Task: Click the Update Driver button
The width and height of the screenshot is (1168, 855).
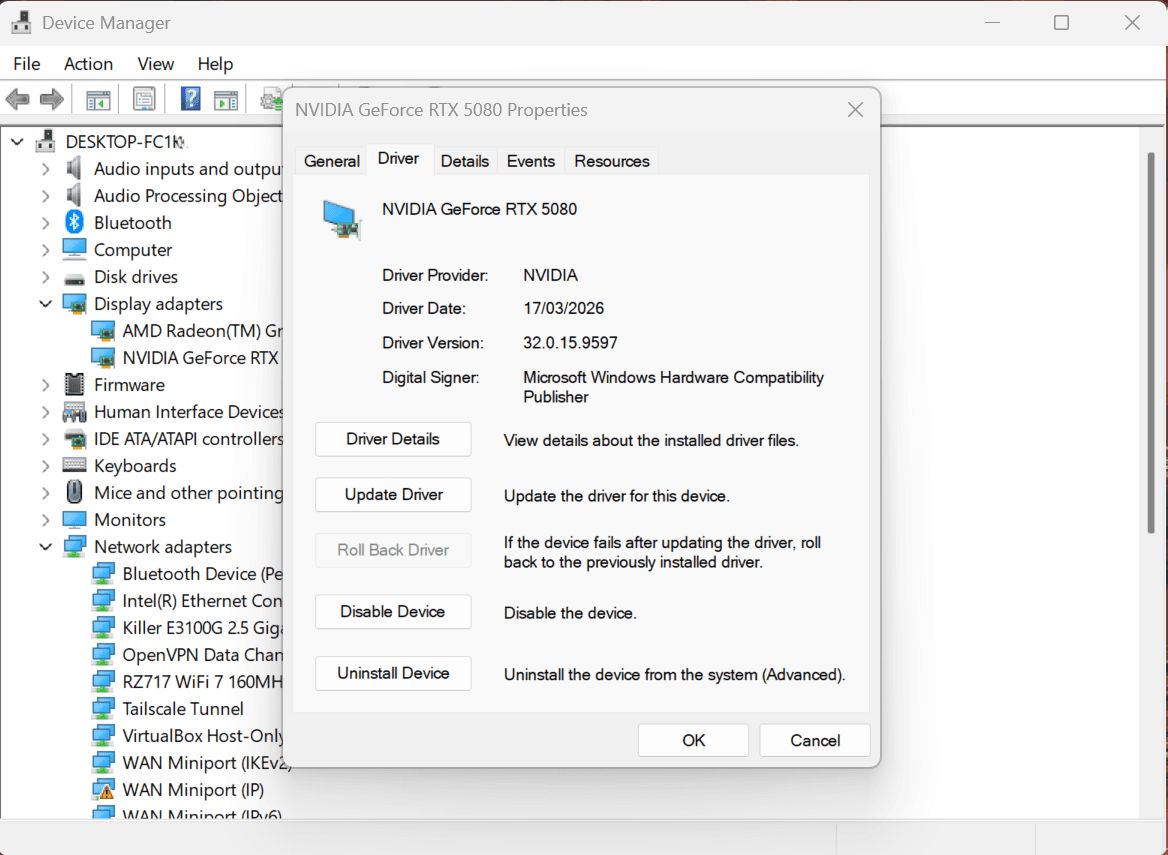Action: (393, 495)
